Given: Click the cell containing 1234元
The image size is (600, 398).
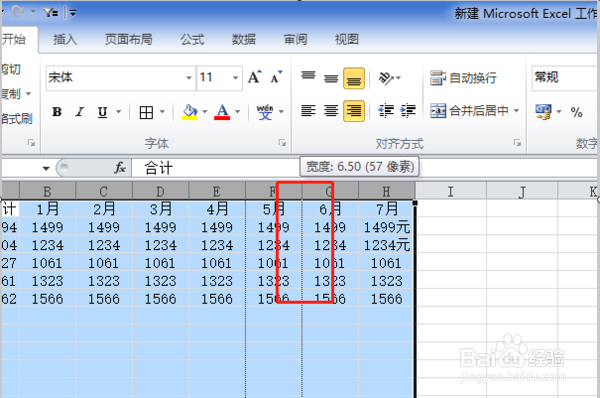Looking at the screenshot, I should [x=386, y=245].
